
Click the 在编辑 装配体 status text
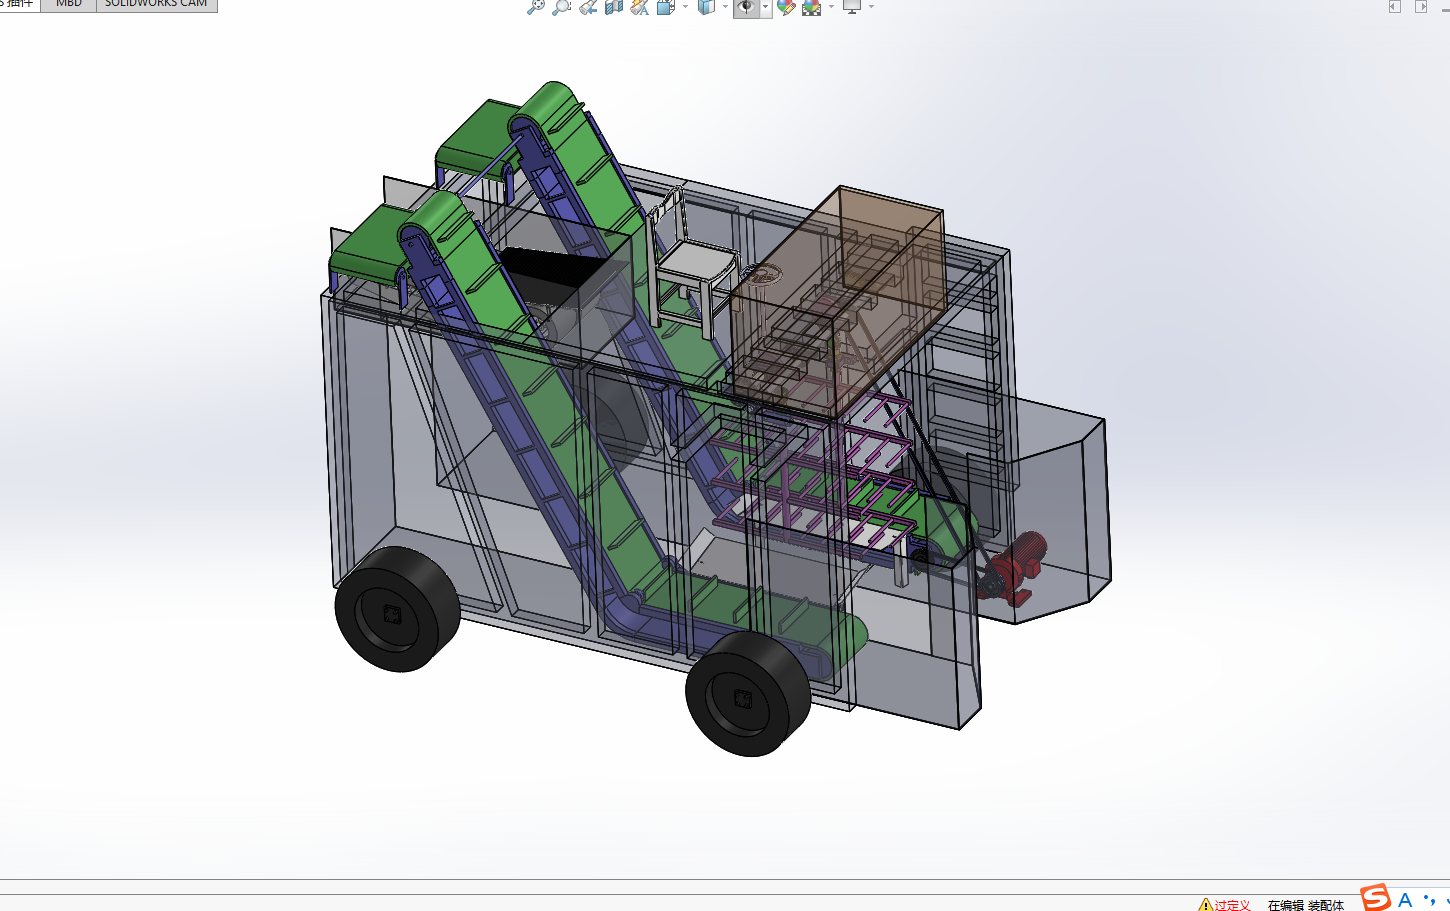pyautogui.click(x=1306, y=905)
